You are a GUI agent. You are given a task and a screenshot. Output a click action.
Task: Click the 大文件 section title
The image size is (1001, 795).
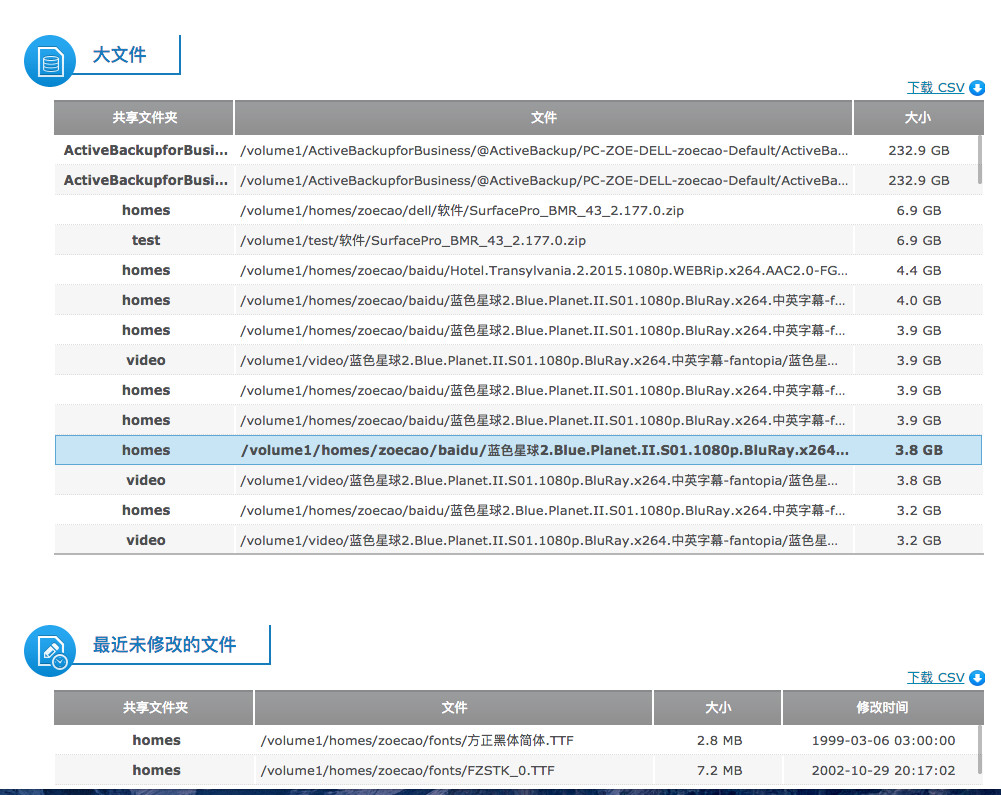119,55
